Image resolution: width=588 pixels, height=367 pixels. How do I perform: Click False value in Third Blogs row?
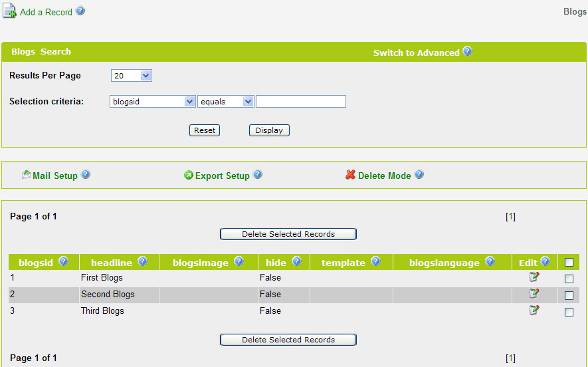270,311
